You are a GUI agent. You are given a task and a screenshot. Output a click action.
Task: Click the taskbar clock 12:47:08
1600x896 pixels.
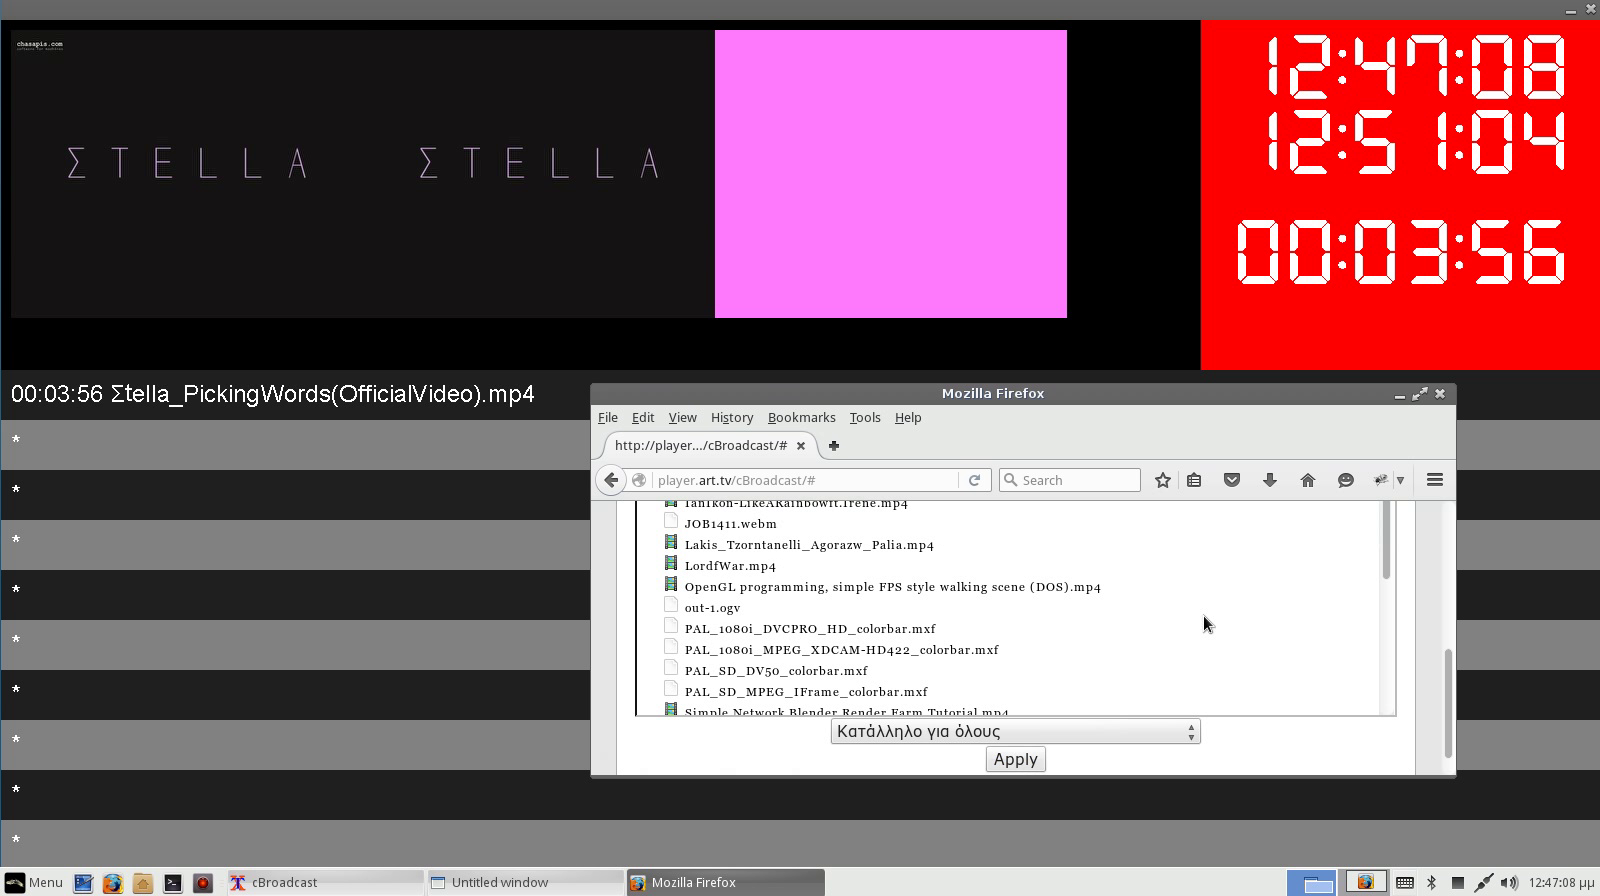[x=1561, y=883]
